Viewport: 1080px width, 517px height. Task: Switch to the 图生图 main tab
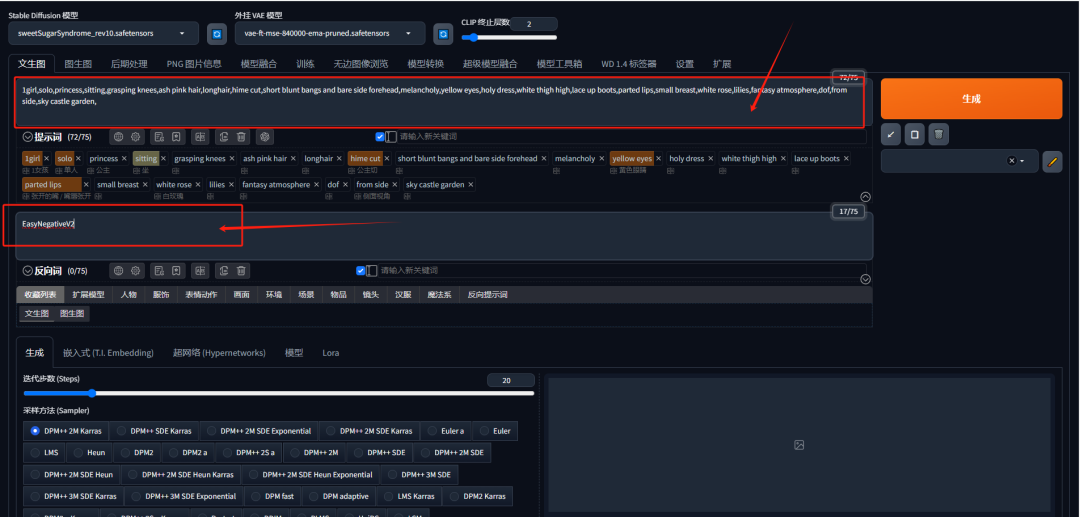[x=78, y=64]
